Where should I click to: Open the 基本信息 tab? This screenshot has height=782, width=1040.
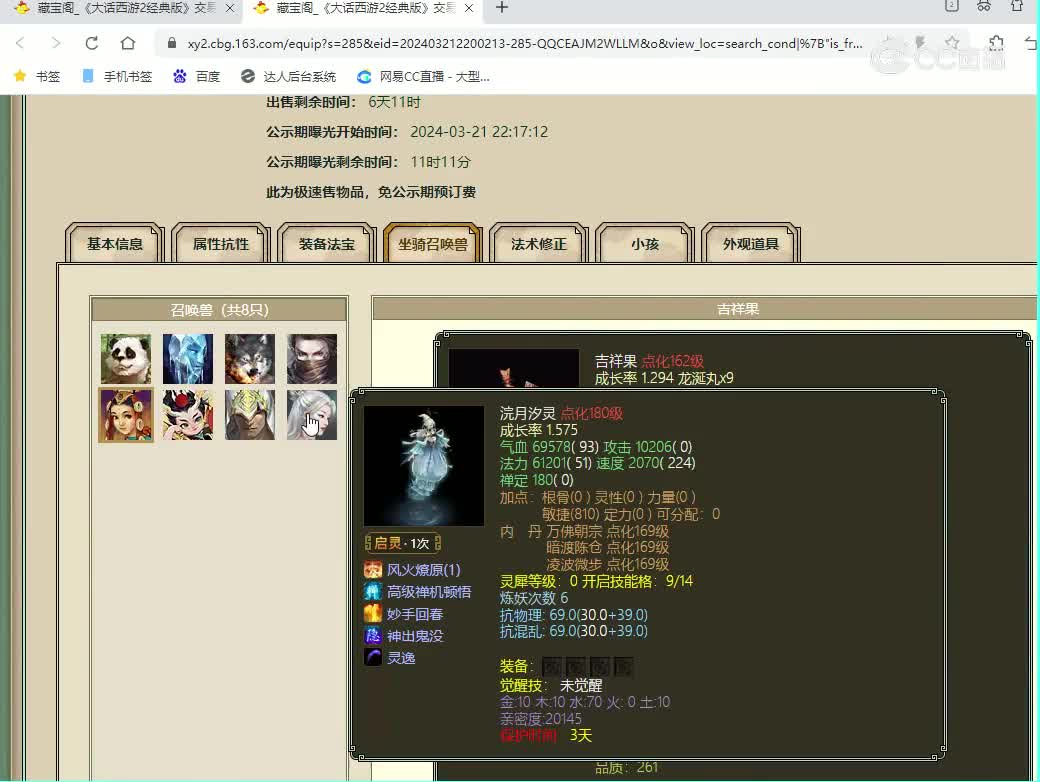115,243
